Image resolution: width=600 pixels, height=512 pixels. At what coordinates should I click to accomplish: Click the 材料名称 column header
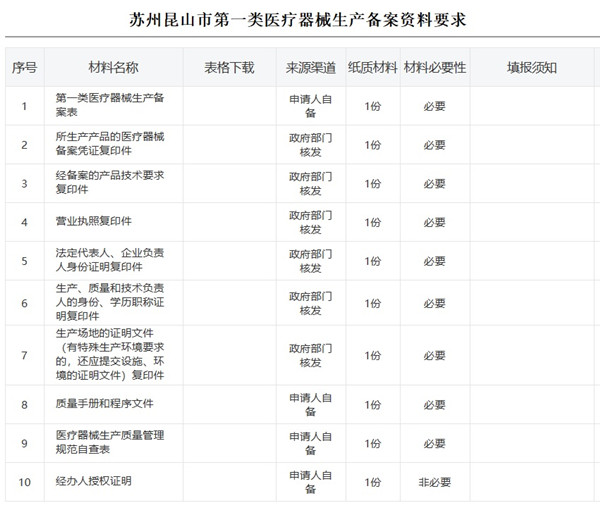114,68
